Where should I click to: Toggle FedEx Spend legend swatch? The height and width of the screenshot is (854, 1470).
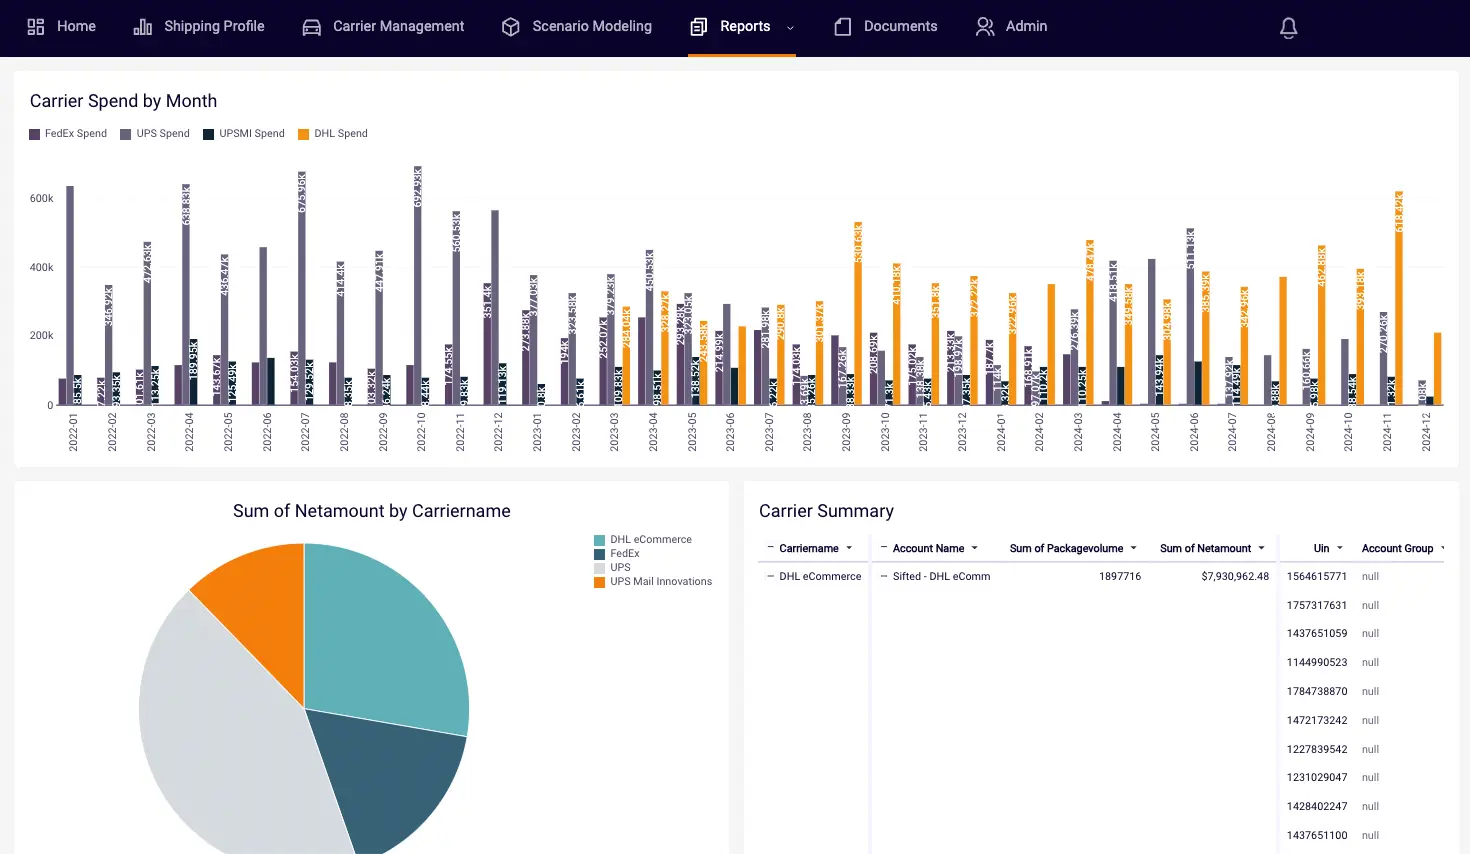pos(35,134)
